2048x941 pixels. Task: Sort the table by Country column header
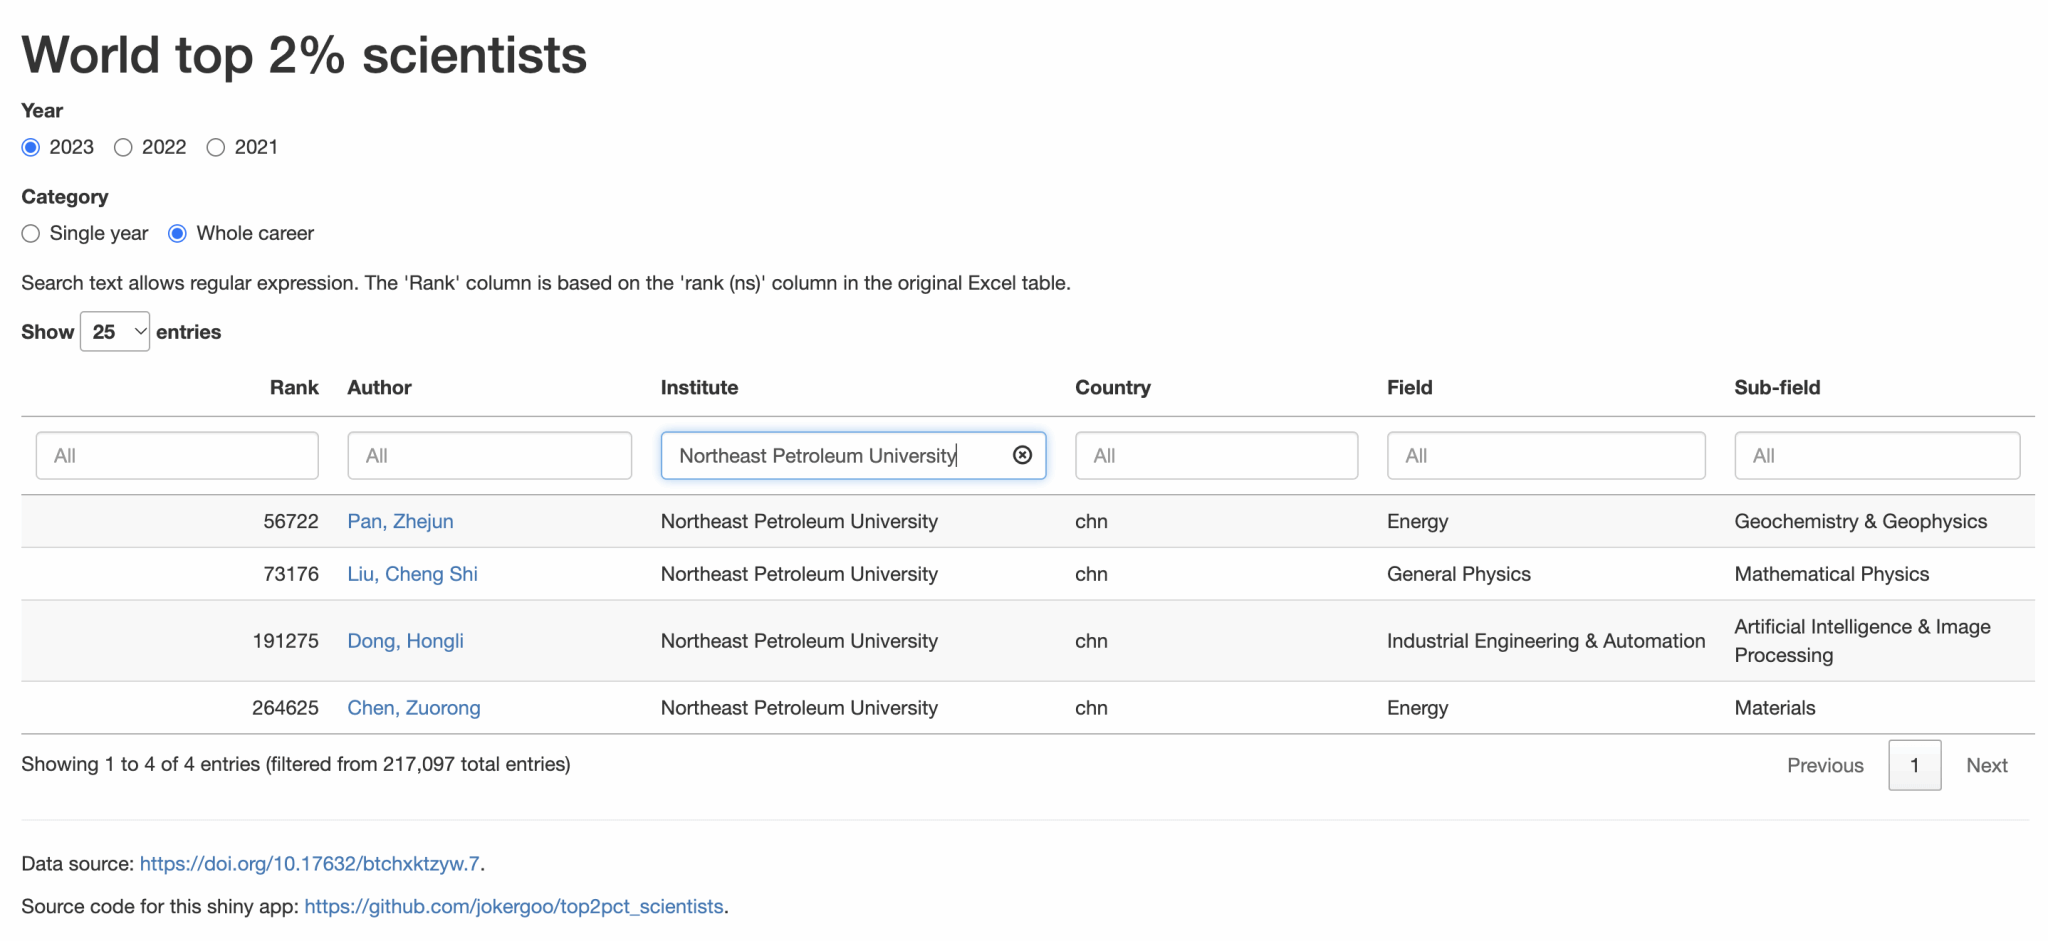click(x=1113, y=387)
